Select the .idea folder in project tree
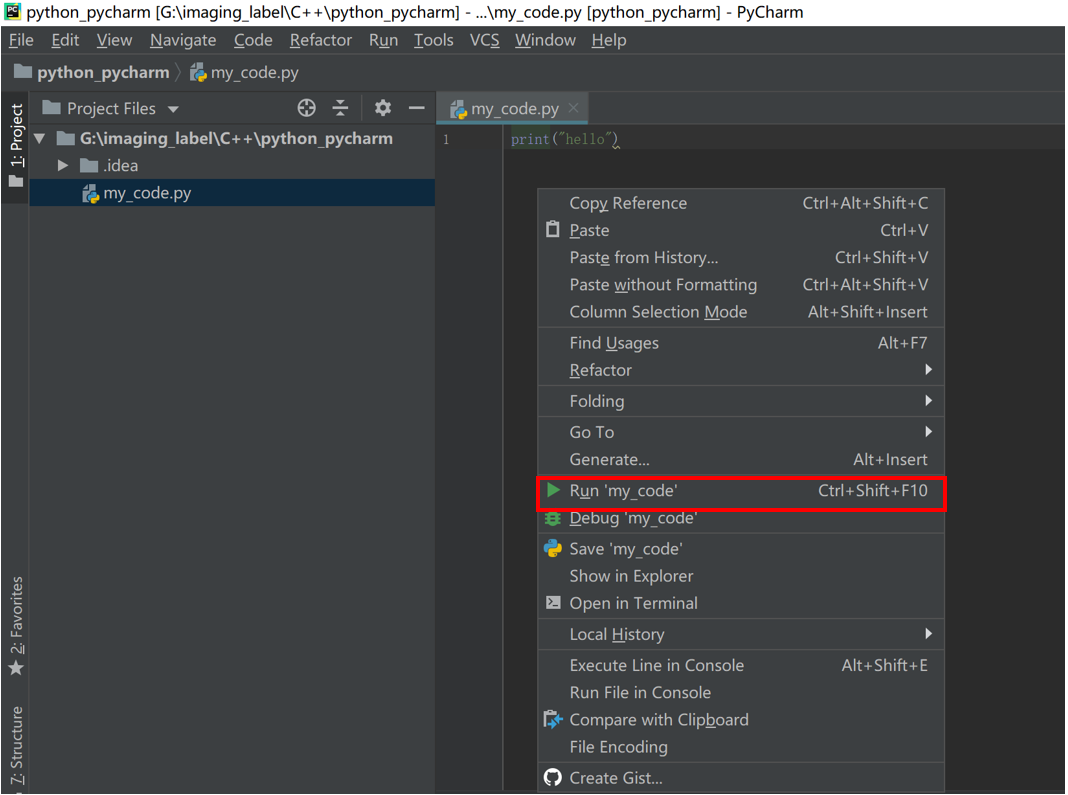Image resolution: width=1068 pixels, height=795 pixels. pyautogui.click(x=232, y=166)
